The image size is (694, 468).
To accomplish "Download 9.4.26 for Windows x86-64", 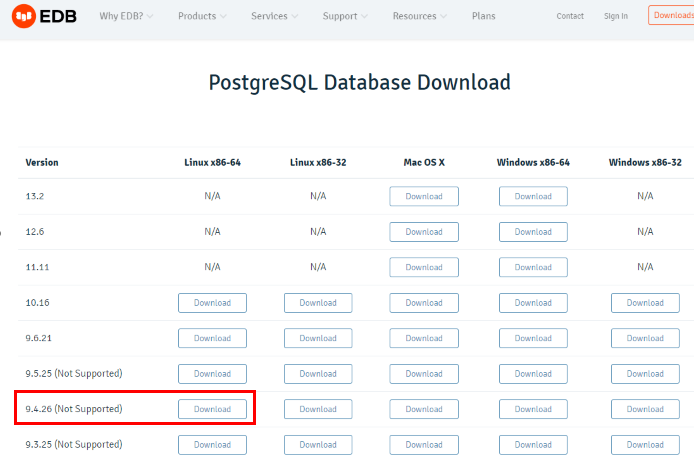I will pos(533,409).
